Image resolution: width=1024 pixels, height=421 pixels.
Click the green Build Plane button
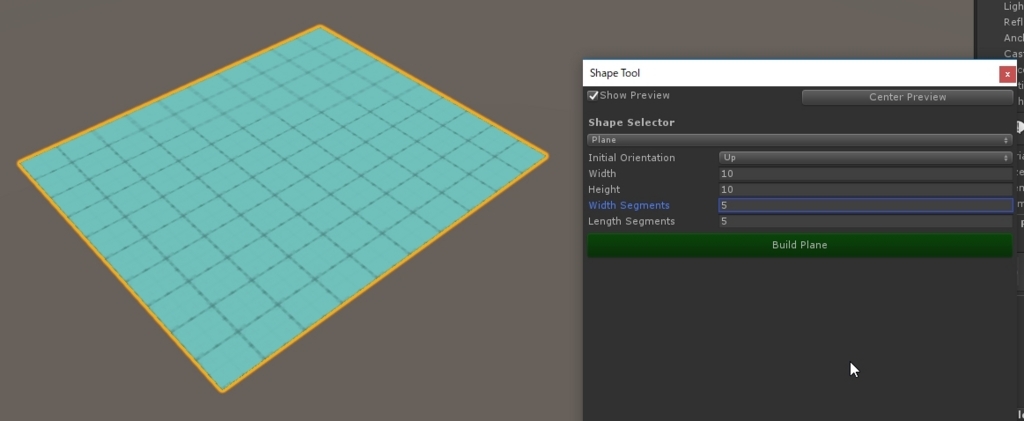[799, 245]
